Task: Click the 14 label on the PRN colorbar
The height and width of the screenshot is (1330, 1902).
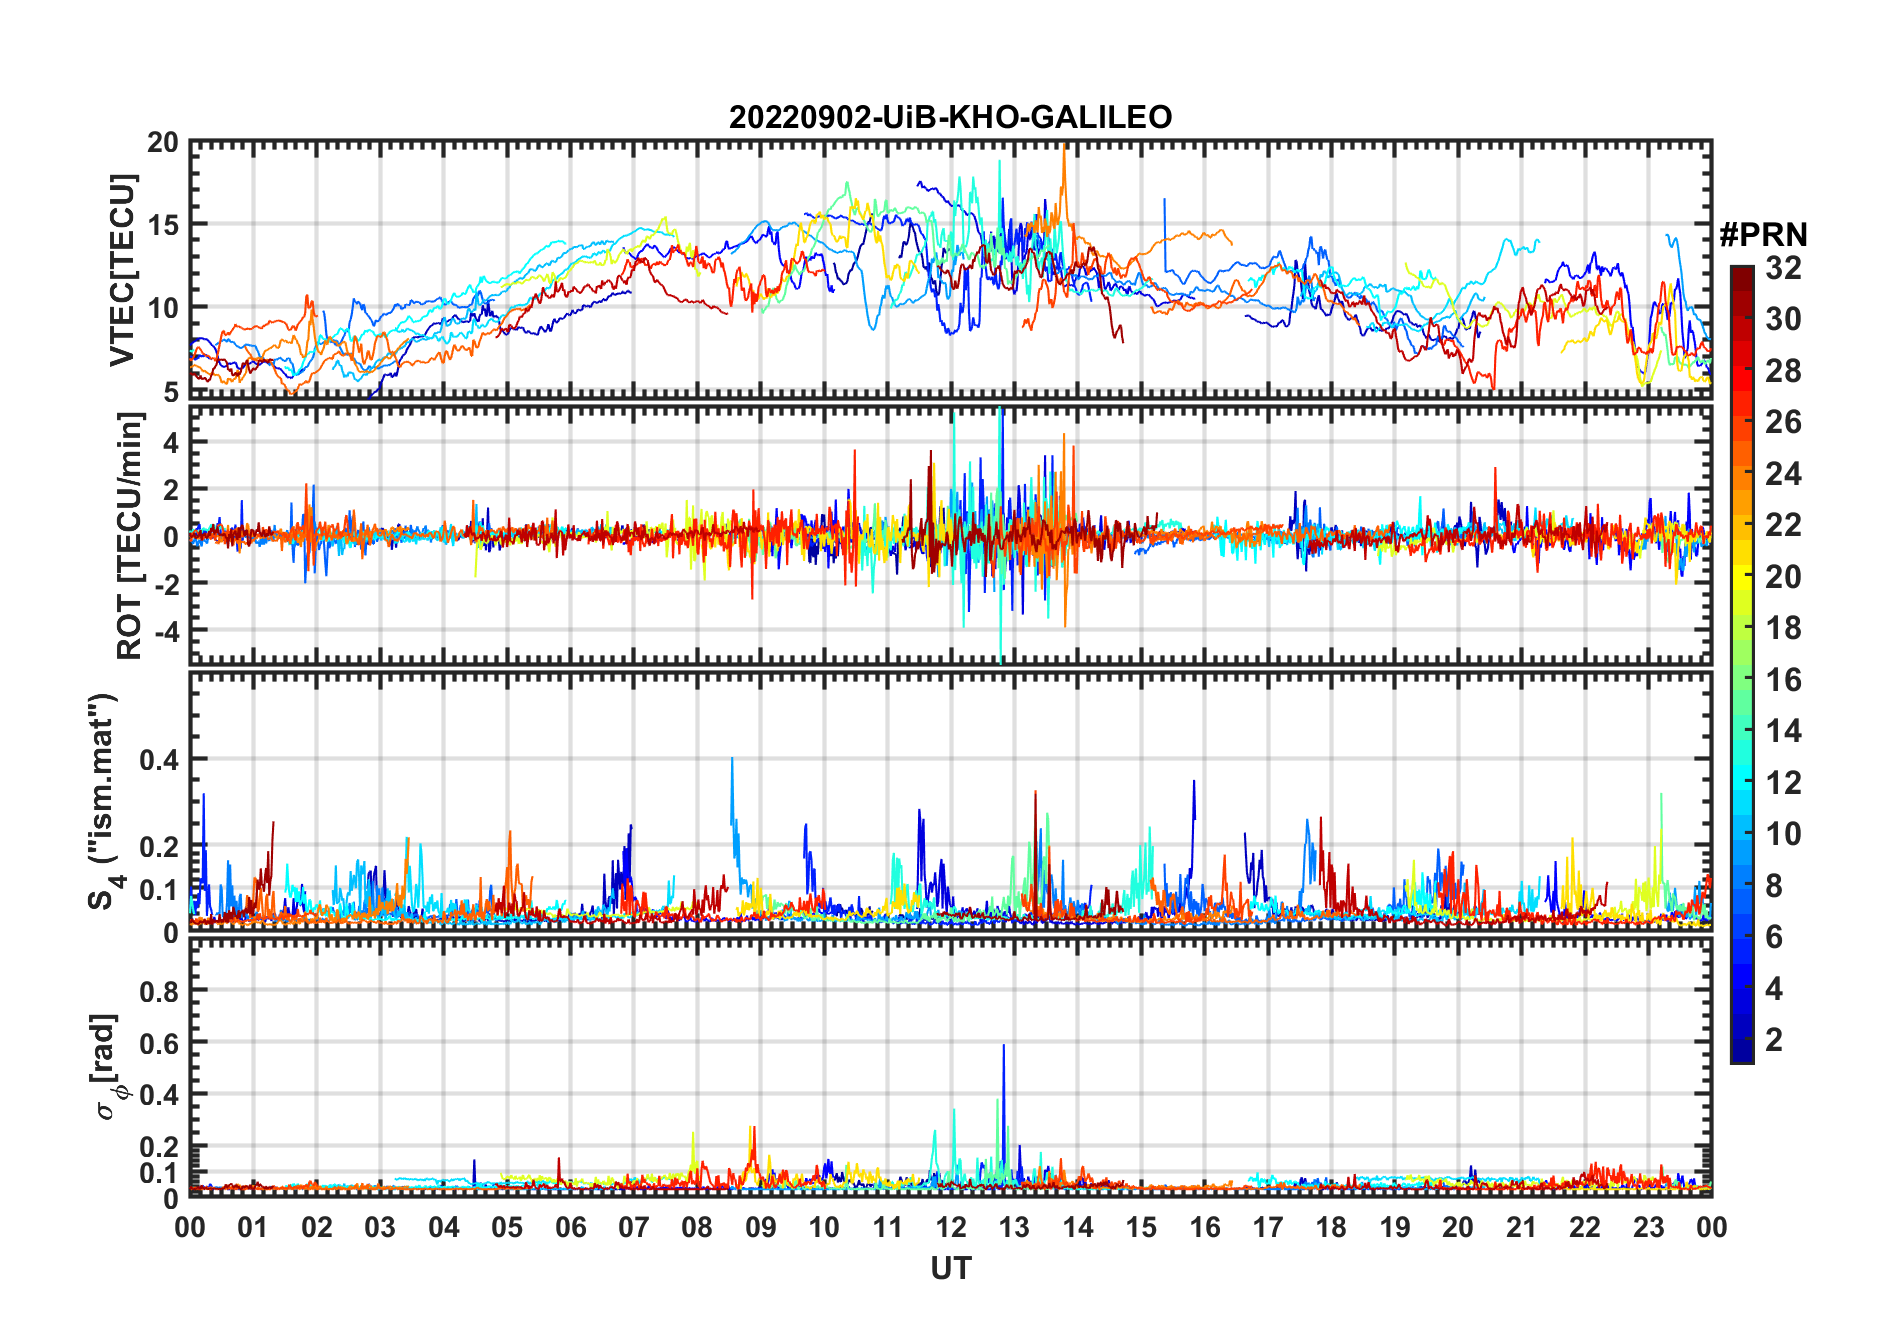Action: click(x=1783, y=731)
